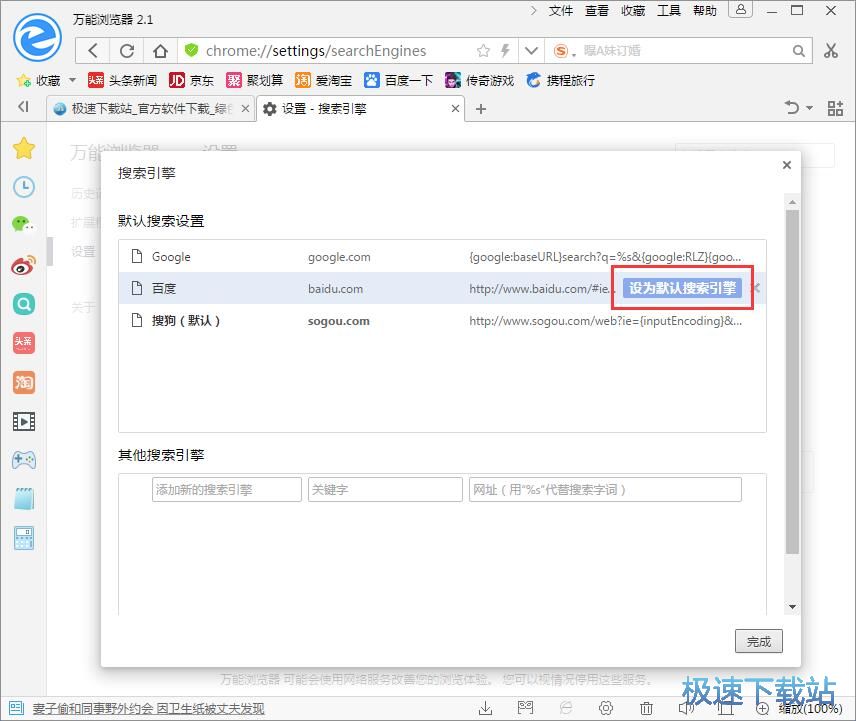Open history clock in sidebar
The image size is (856, 721).
point(24,187)
